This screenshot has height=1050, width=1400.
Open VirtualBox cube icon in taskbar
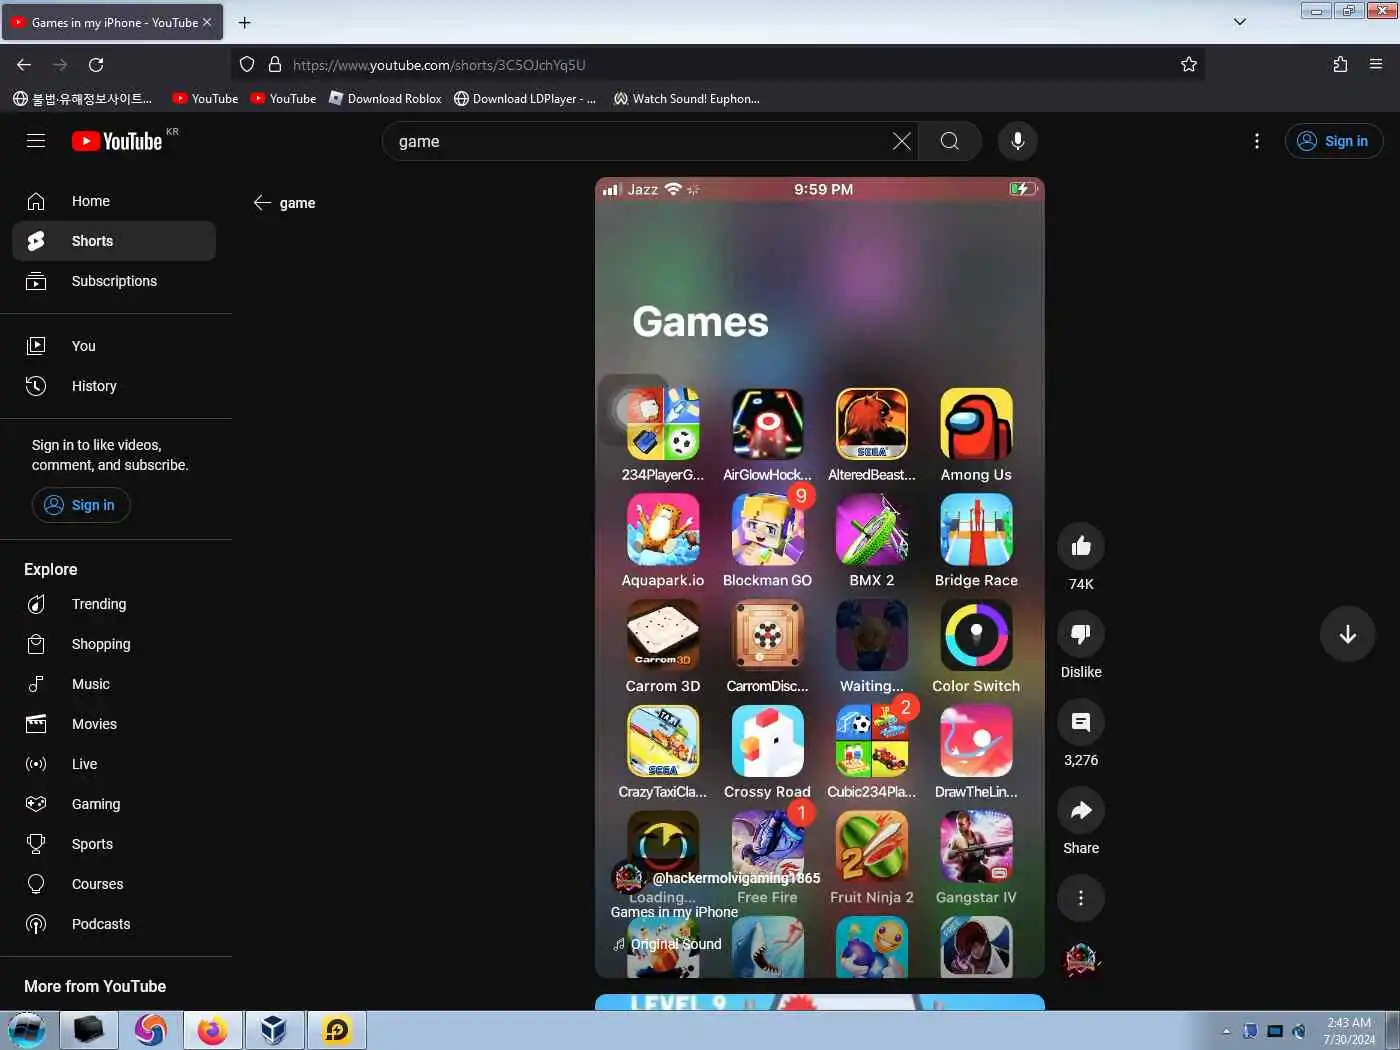pos(273,1030)
